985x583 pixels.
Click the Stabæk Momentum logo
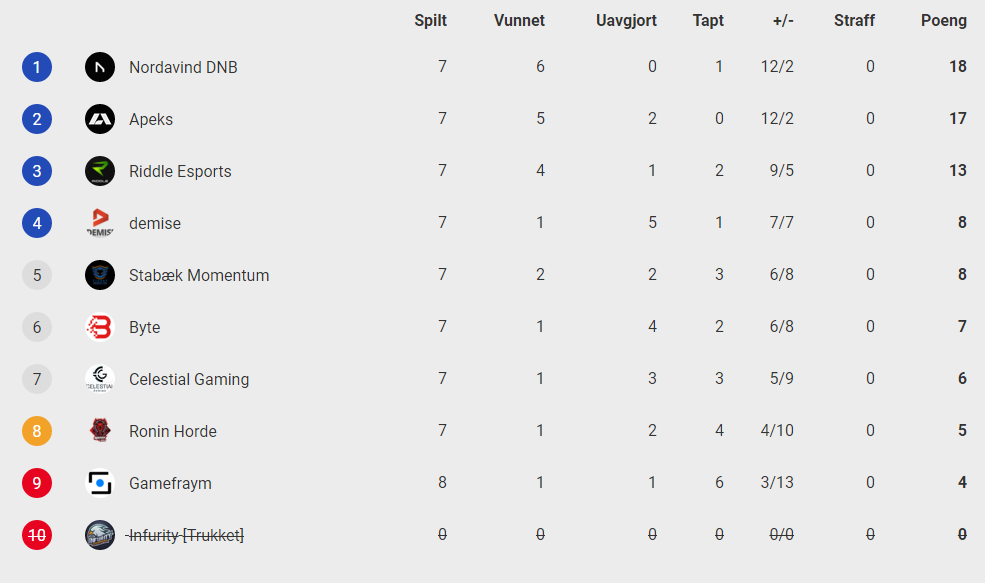[100, 275]
